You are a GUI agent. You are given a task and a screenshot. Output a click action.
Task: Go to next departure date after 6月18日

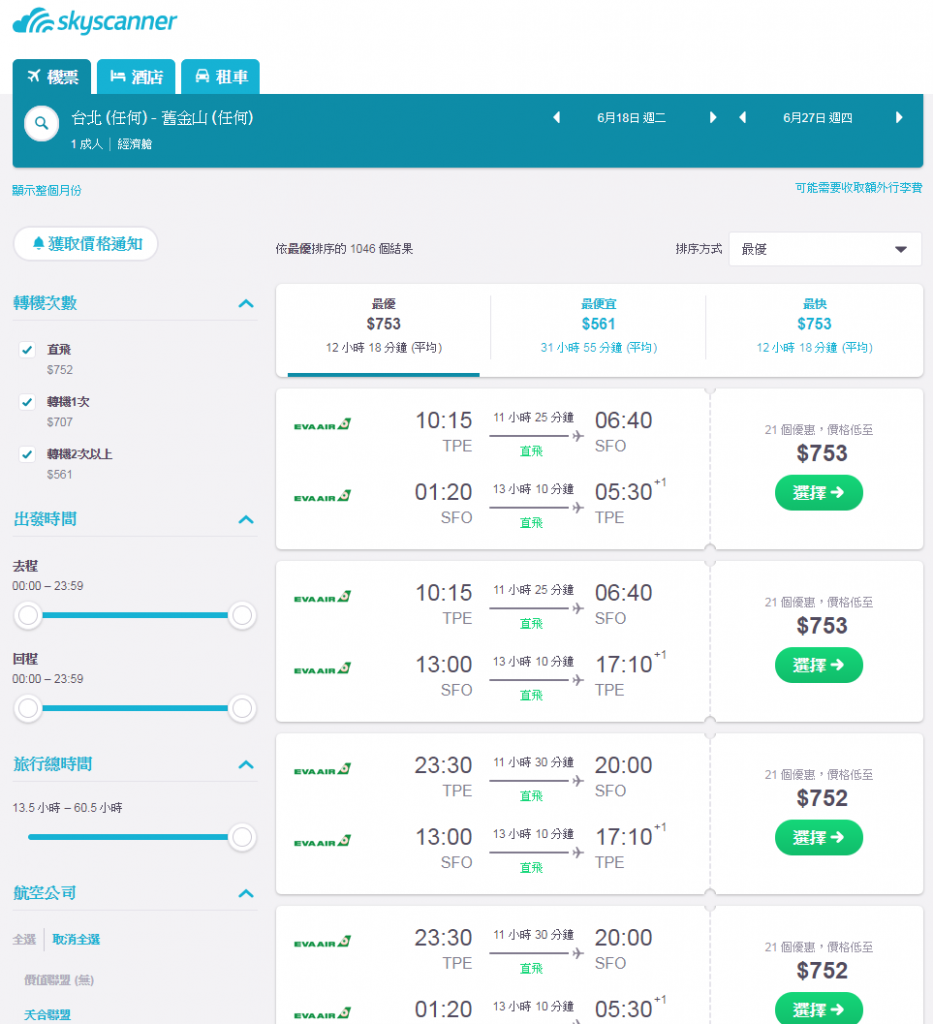713,118
